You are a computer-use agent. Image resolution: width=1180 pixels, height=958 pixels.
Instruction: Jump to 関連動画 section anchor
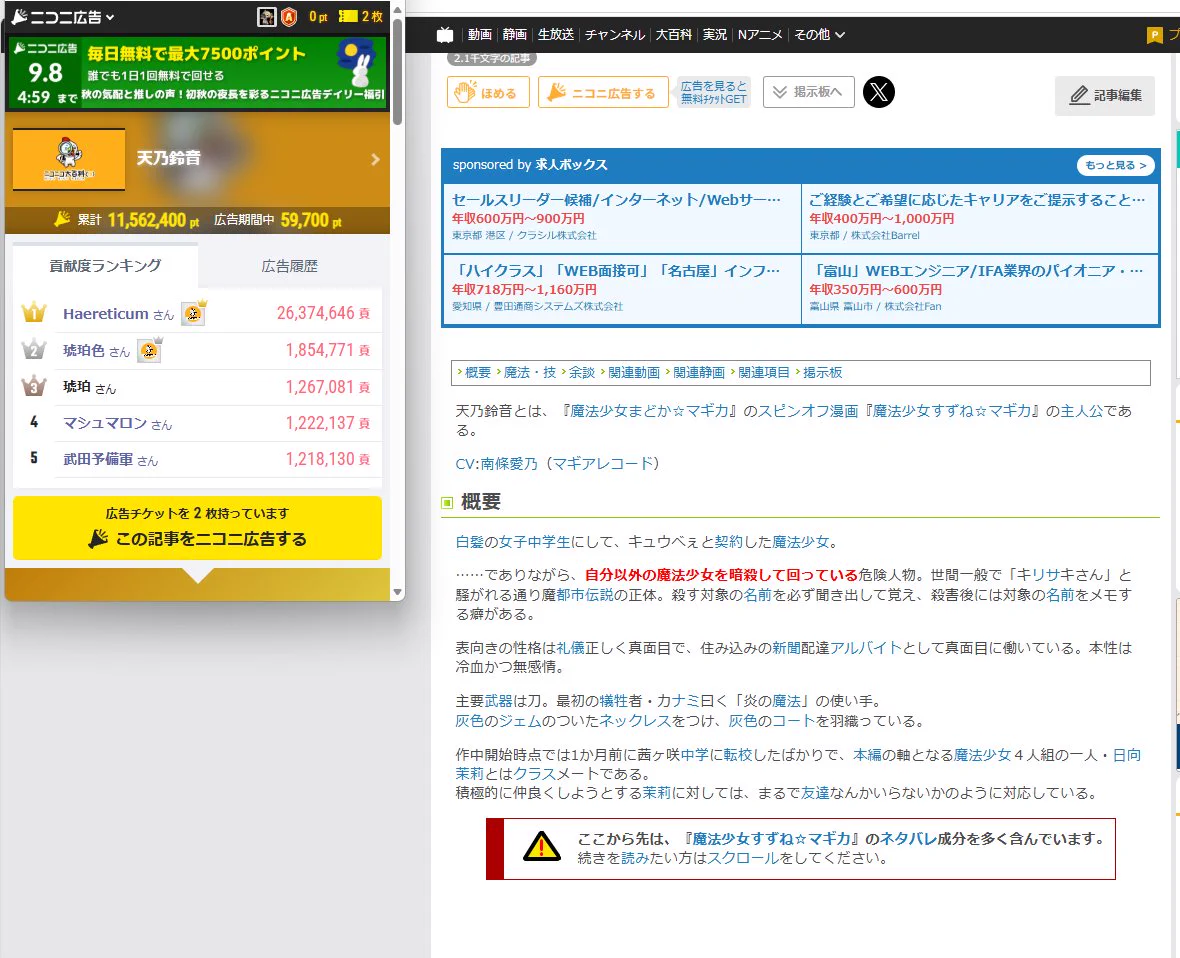coord(634,373)
